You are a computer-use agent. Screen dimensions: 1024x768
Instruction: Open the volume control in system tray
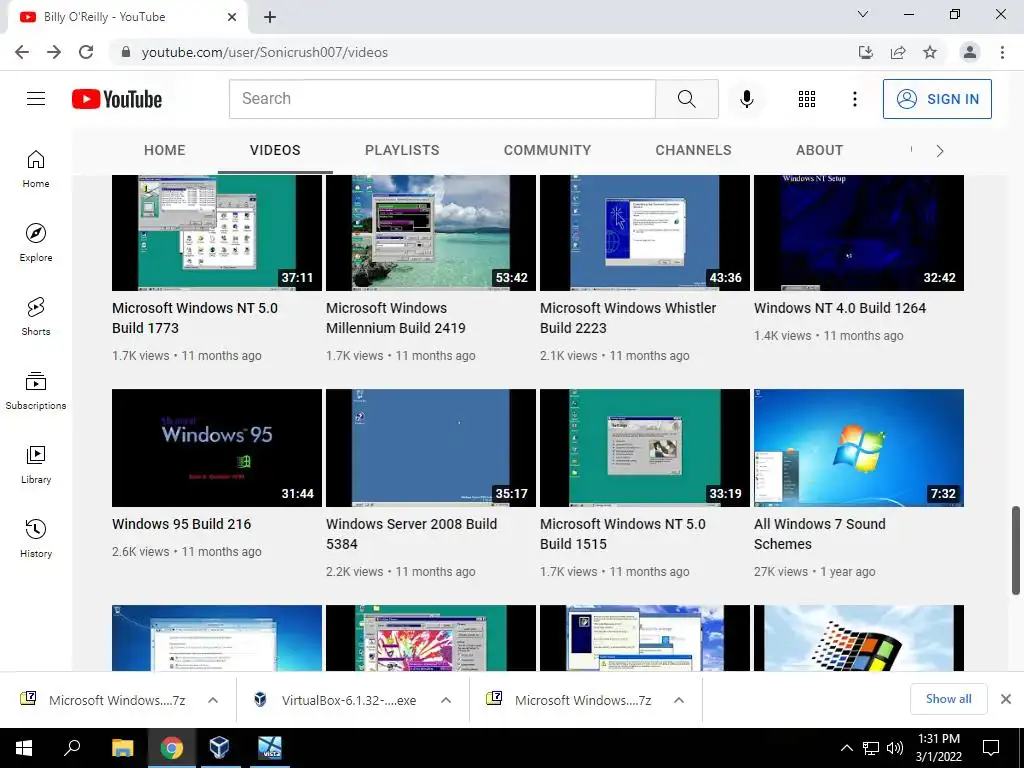coord(895,748)
